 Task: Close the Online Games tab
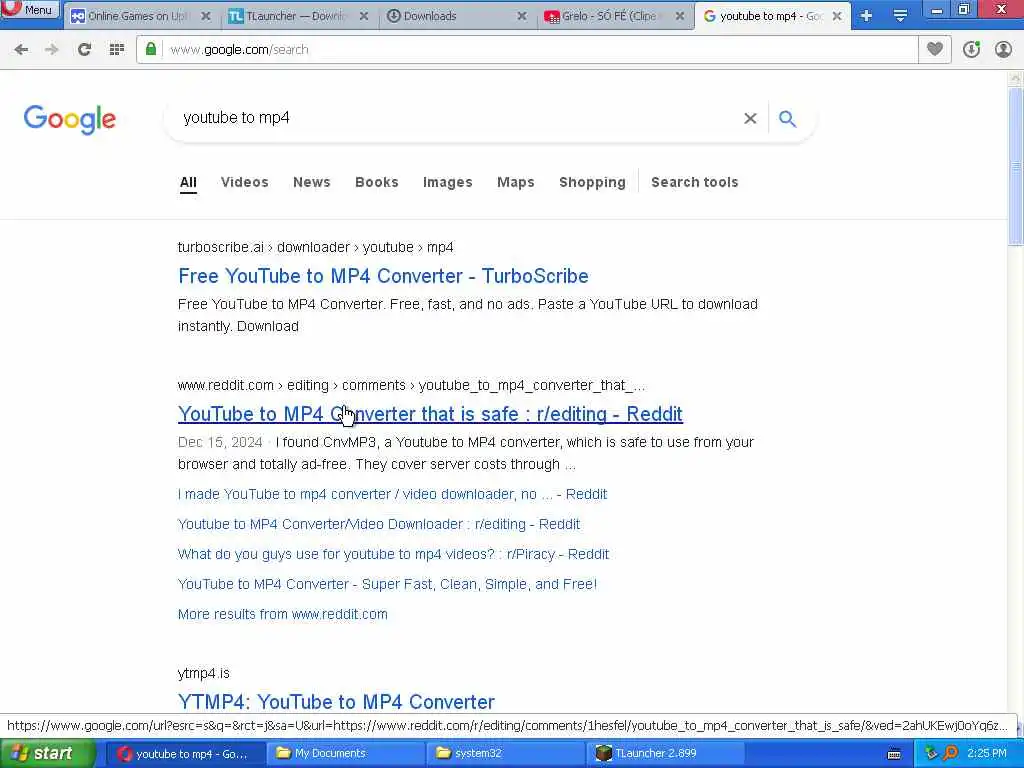coord(206,16)
